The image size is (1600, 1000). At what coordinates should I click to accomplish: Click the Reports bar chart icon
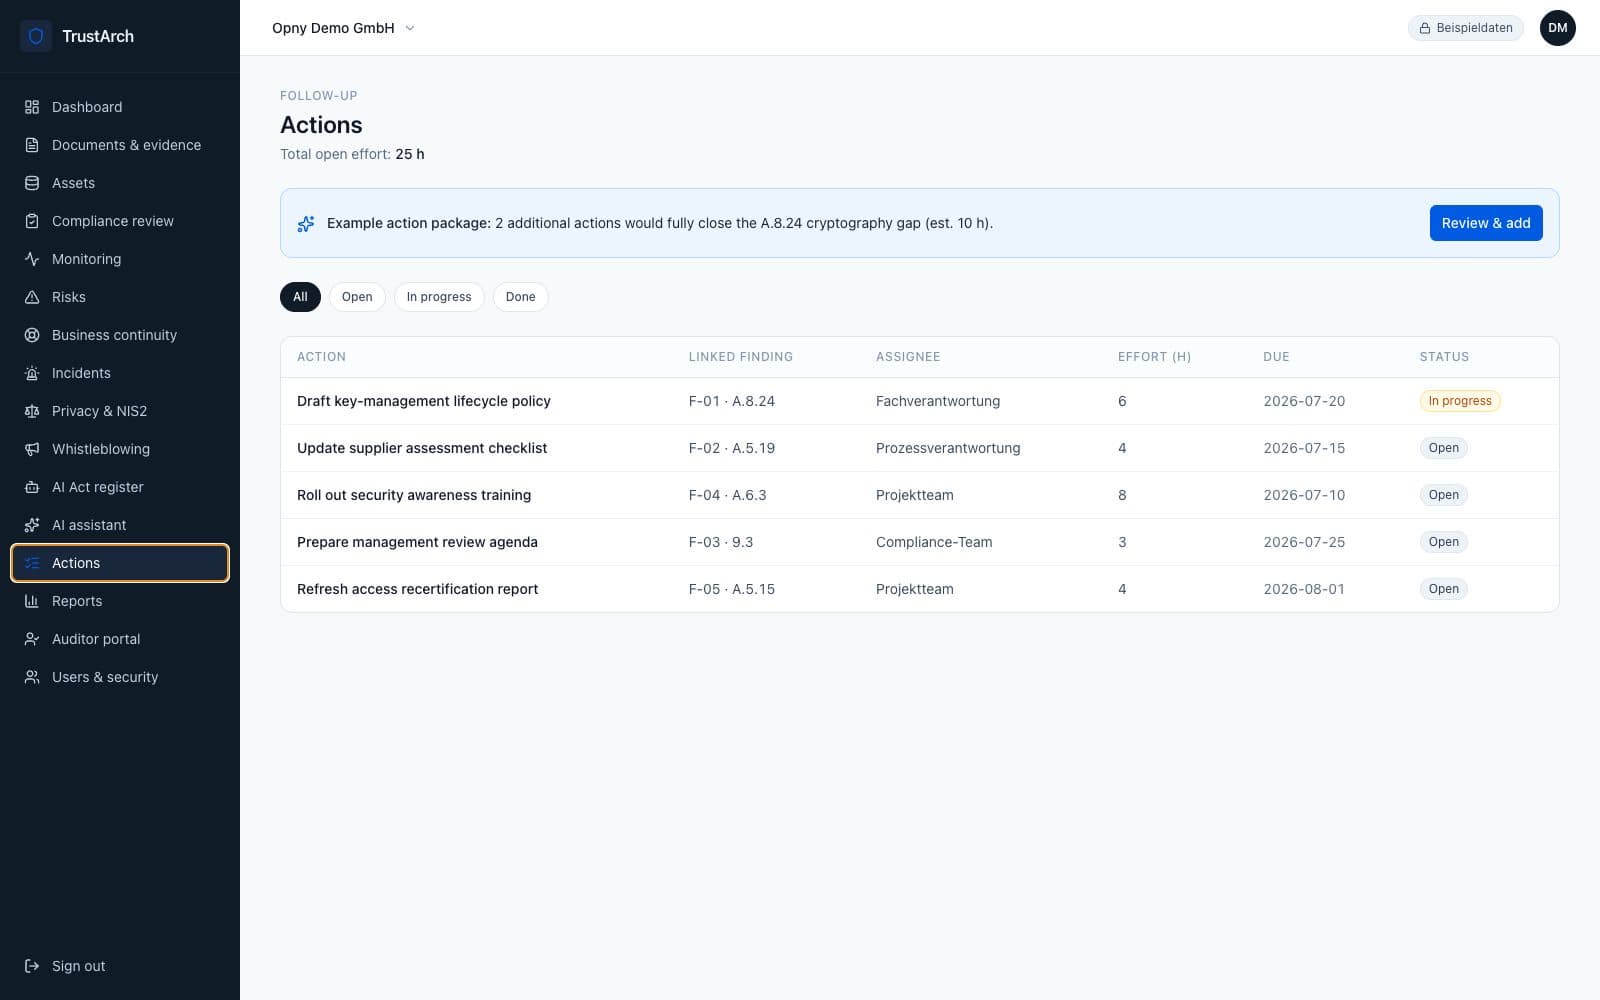coord(32,601)
